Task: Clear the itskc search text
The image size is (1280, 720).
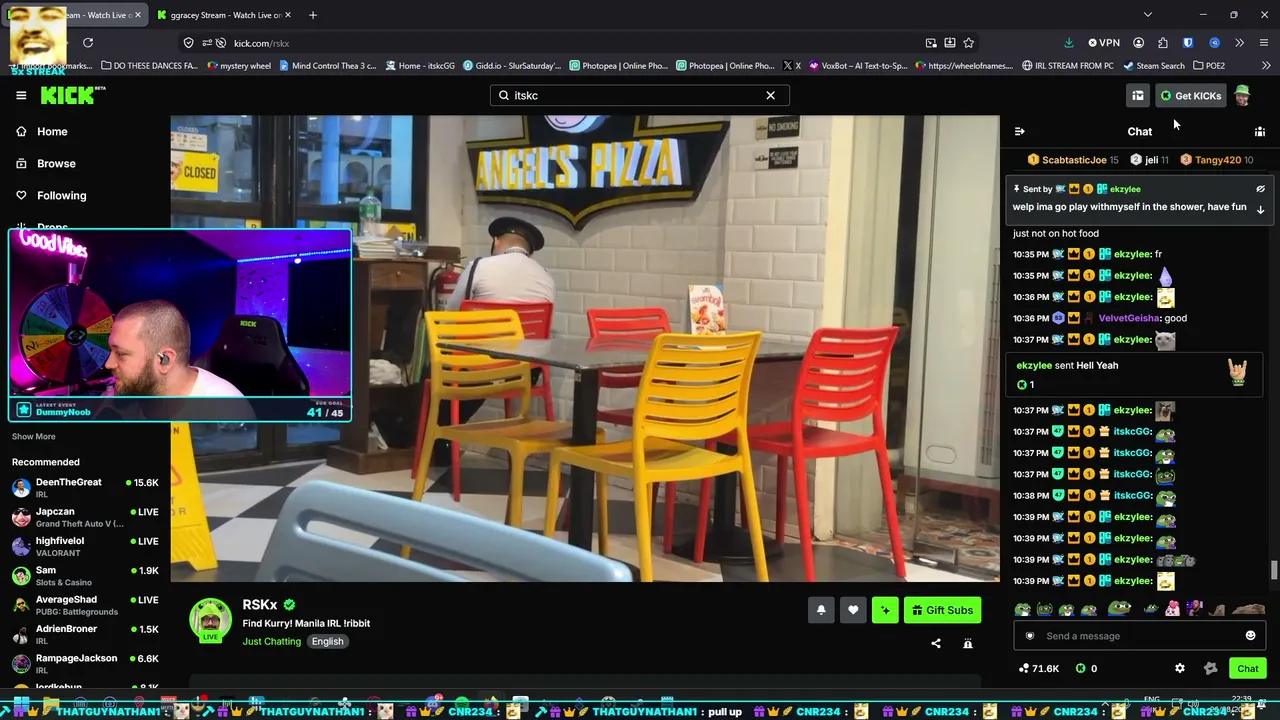Action: tap(770, 95)
